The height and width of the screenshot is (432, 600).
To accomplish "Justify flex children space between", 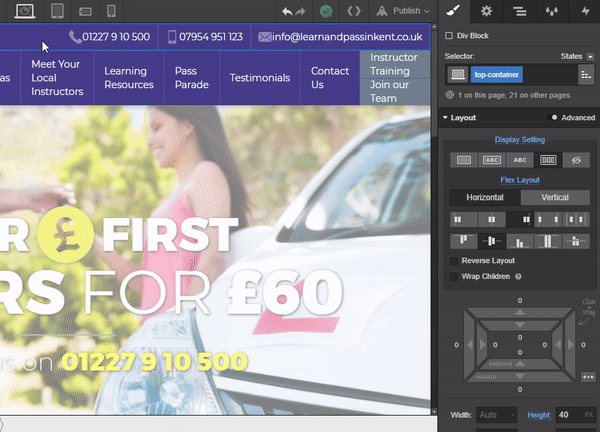I will (548, 220).
